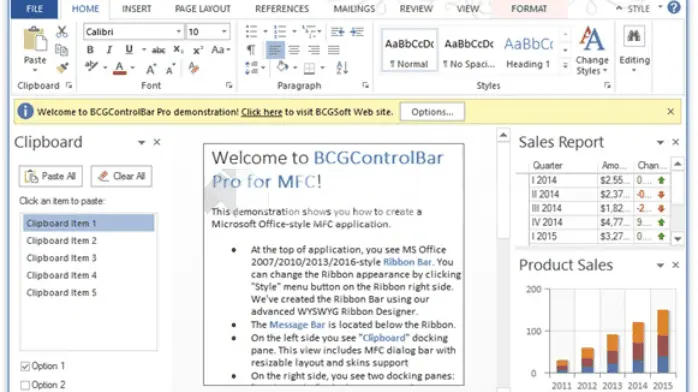The image size is (698, 392).
Task: Select the Format Painter brush
Action: pyautogui.click(x=62, y=68)
